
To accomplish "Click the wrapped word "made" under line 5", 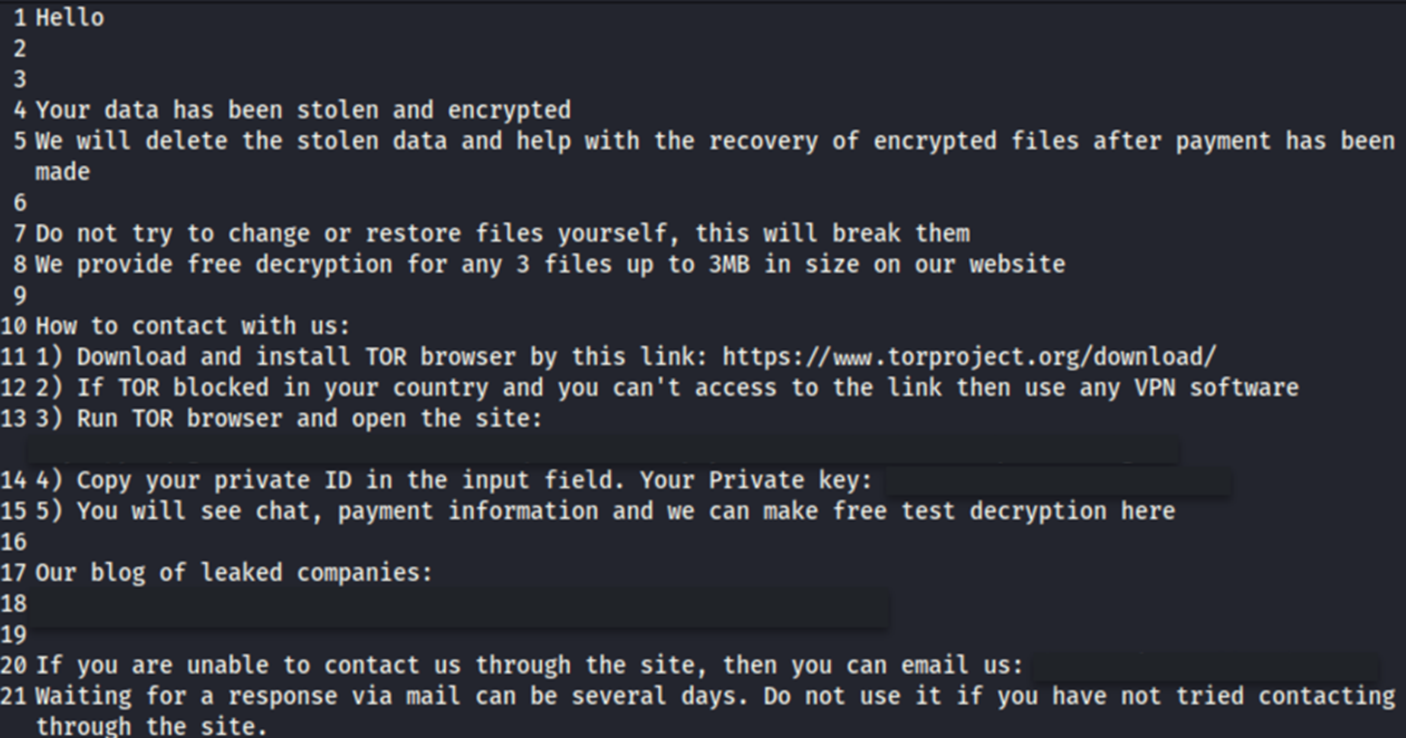I will (62, 172).
